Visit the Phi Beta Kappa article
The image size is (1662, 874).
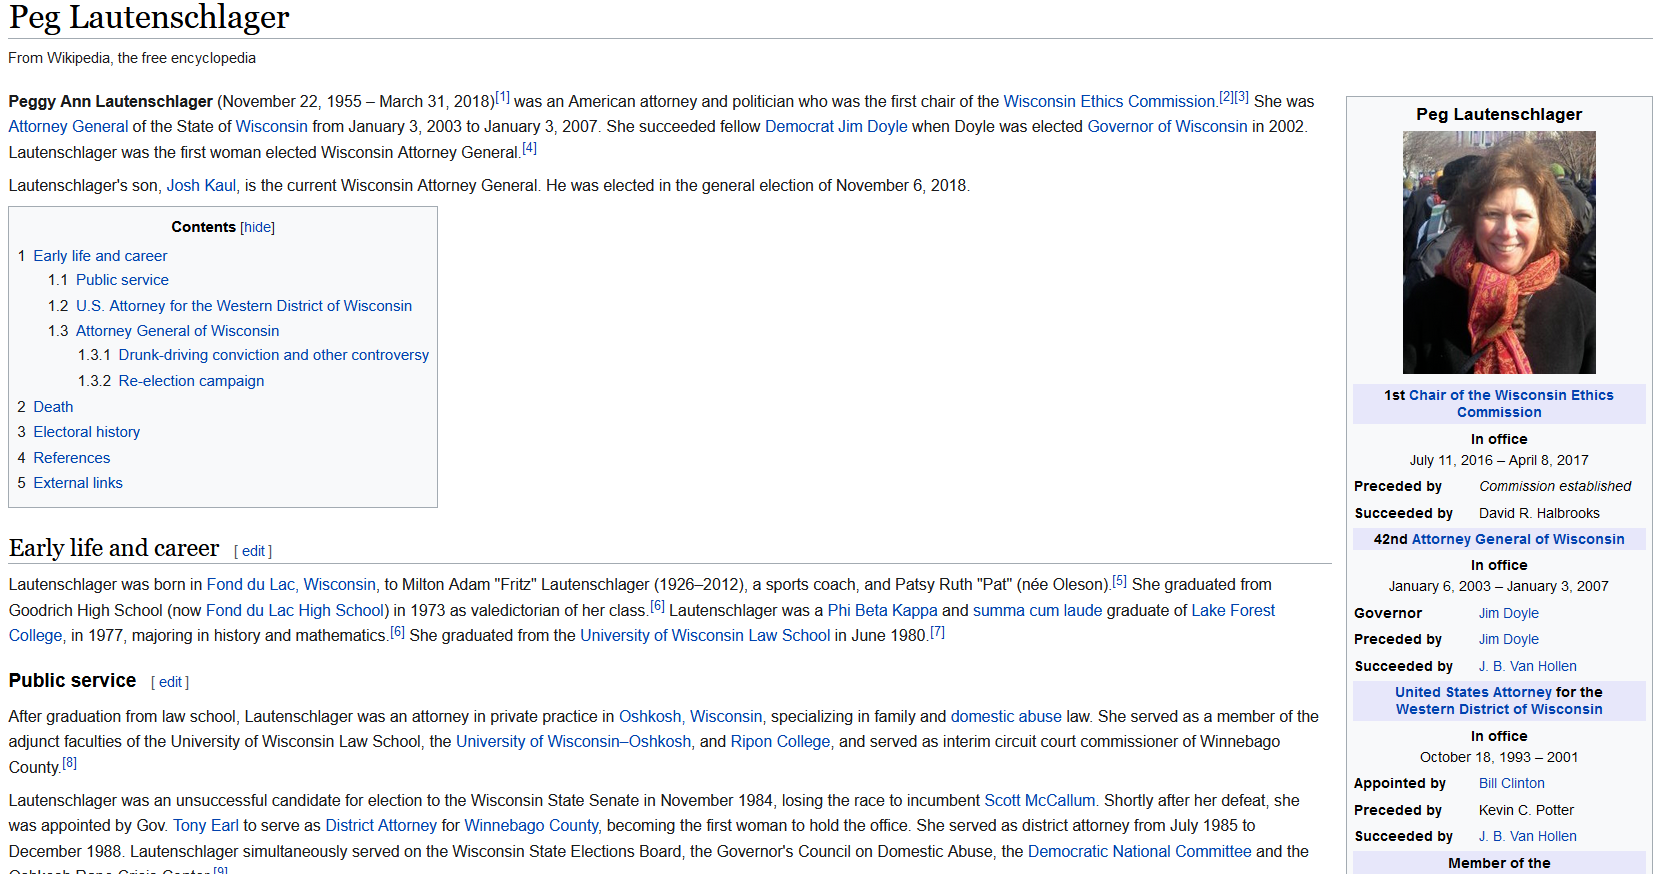pos(882,611)
